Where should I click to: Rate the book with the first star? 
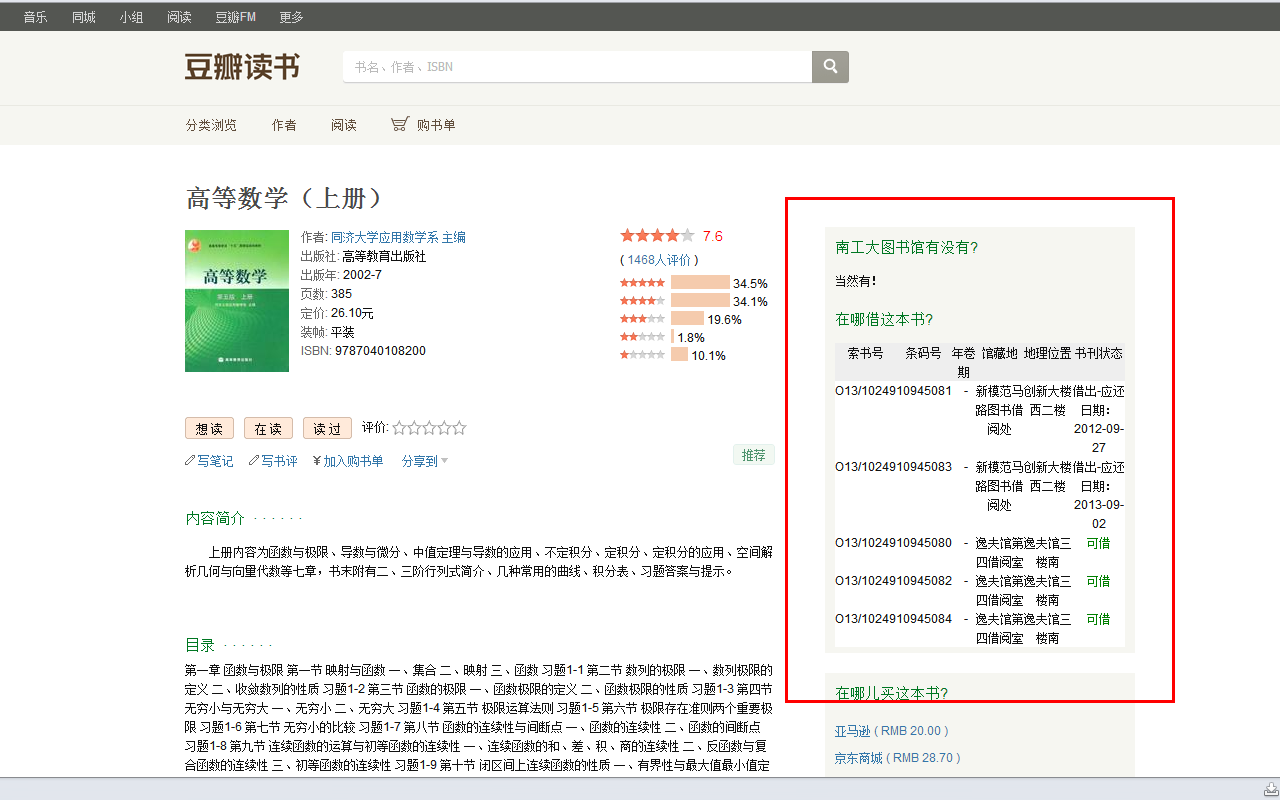pos(398,428)
